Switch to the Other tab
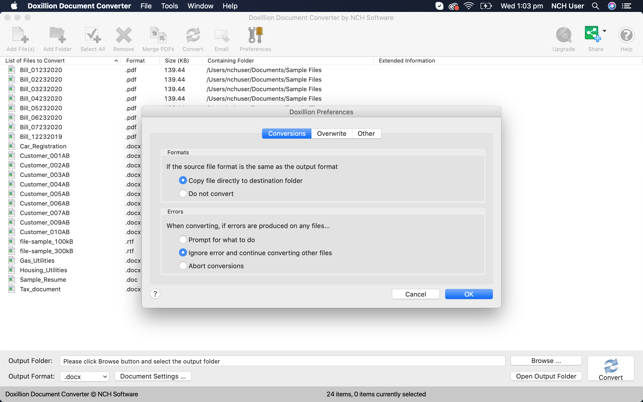This screenshot has width=643, height=402. coord(366,133)
